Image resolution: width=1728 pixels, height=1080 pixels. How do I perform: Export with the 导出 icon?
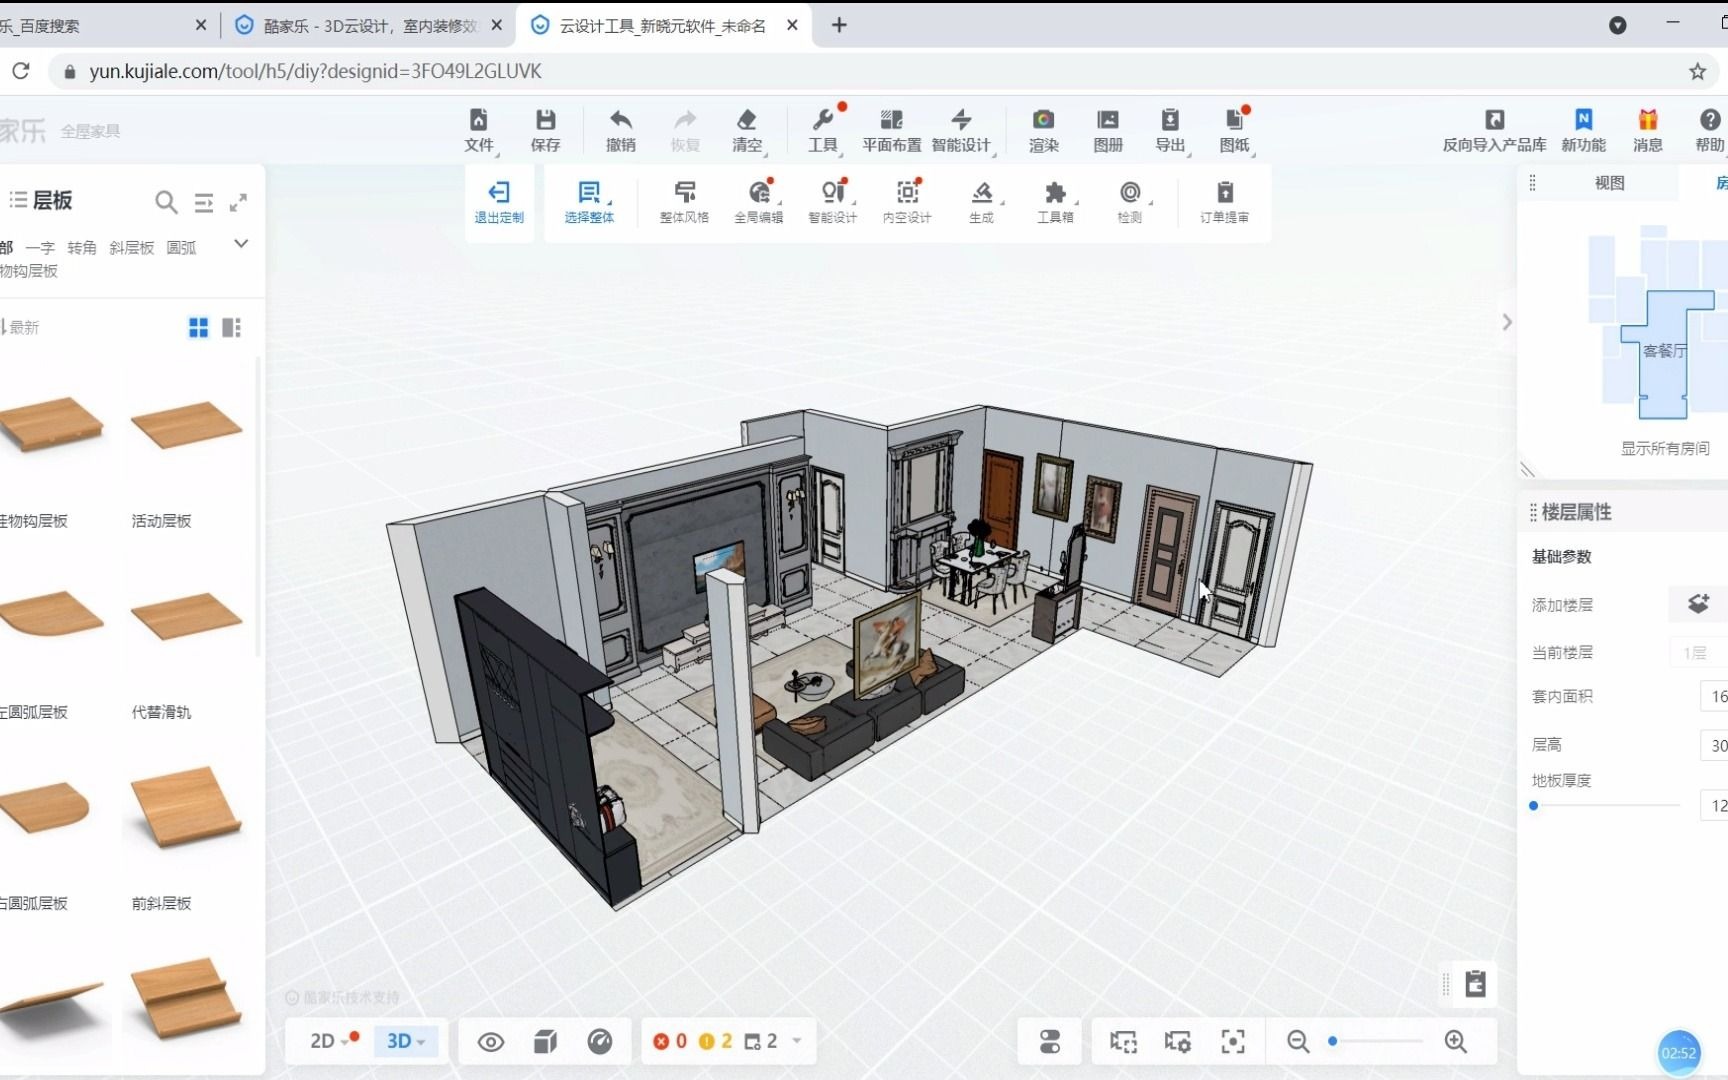click(1170, 131)
